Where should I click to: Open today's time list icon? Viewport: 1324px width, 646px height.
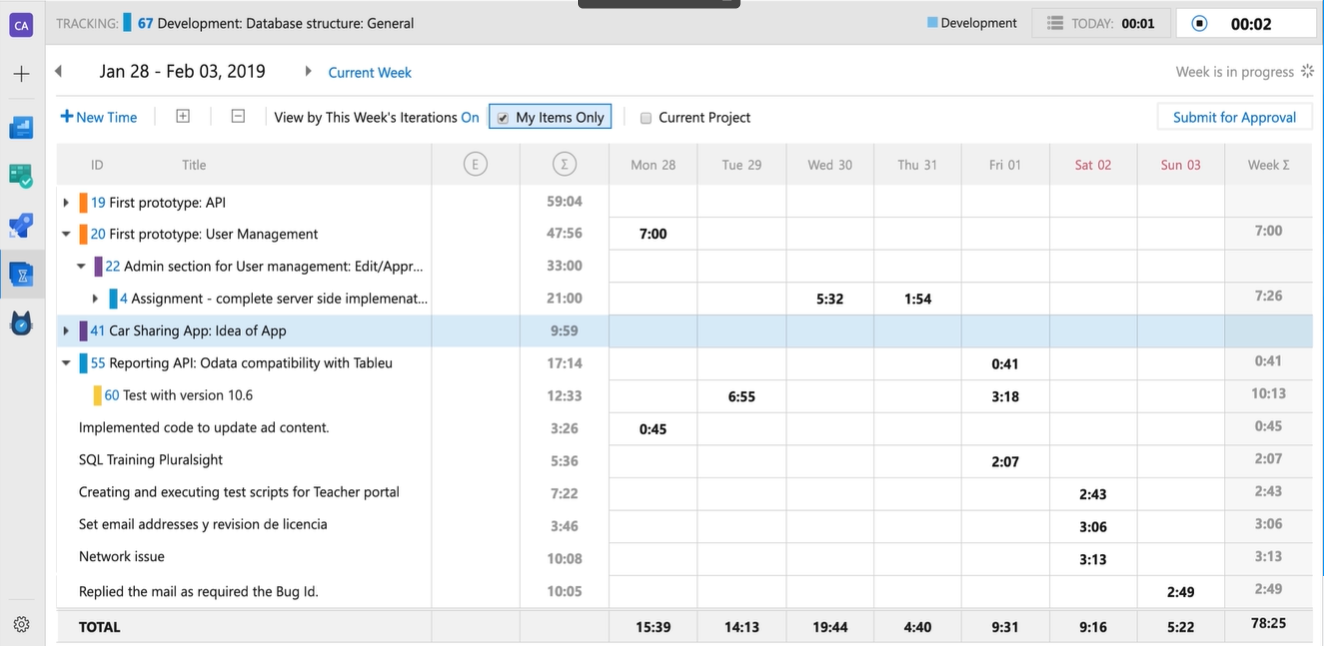(x=1055, y=24)
